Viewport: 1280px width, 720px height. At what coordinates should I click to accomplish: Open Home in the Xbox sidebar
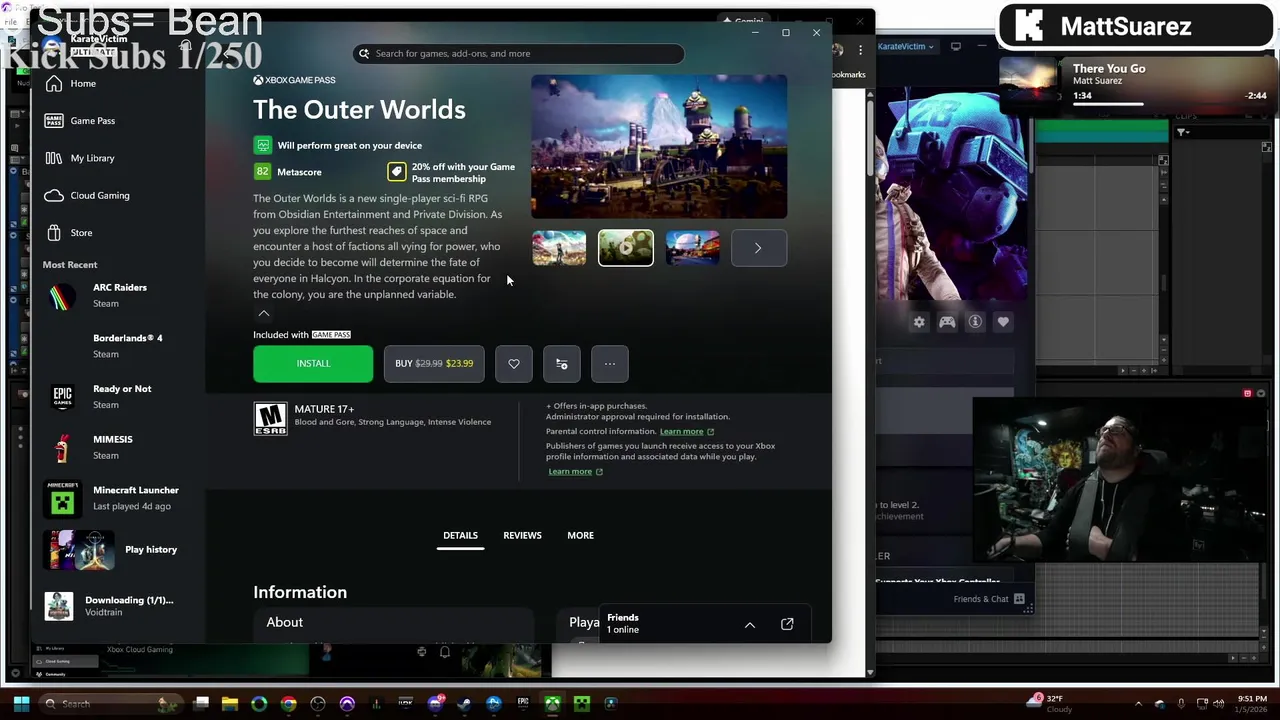coord(70,83)
